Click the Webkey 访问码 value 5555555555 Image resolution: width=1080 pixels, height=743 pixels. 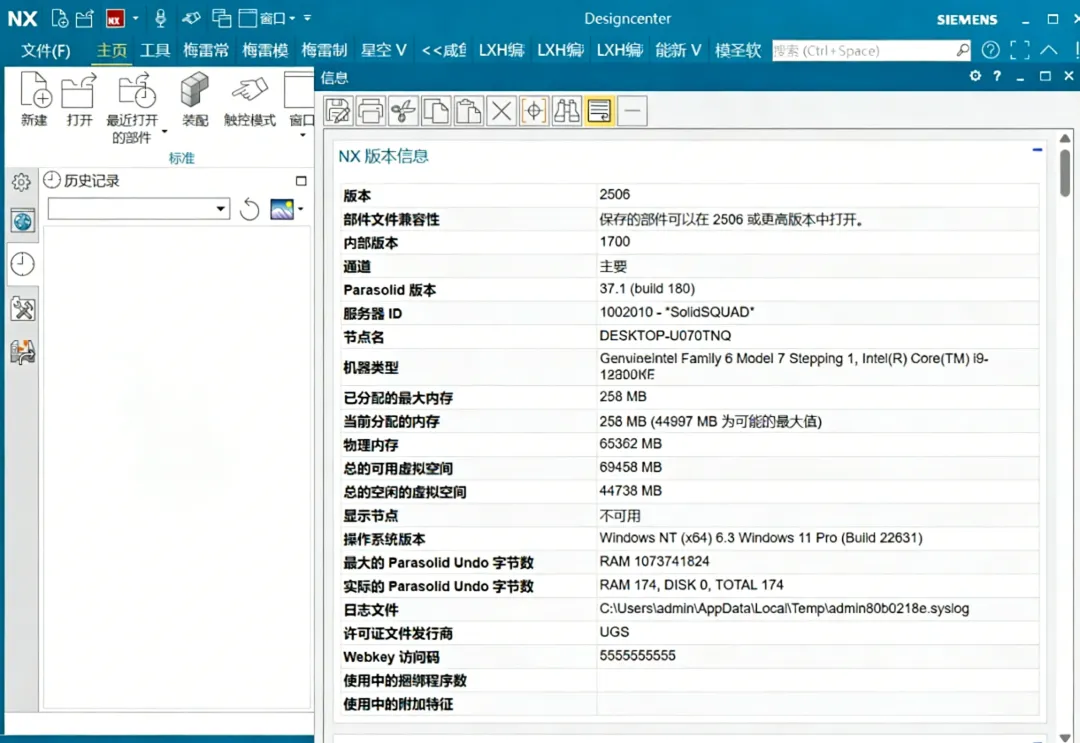[637, 656]
